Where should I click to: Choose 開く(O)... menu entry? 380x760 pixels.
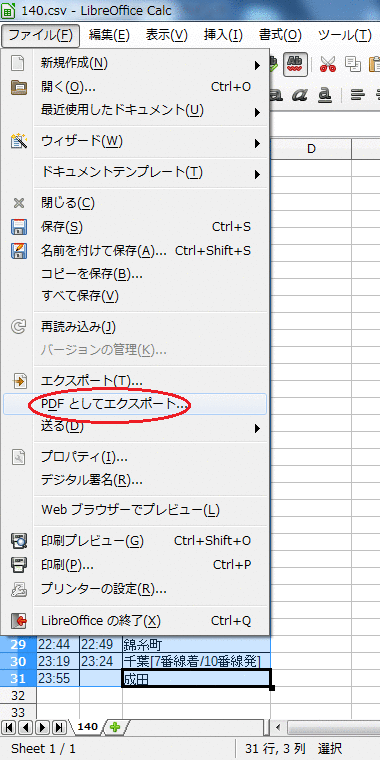pos(135,87)
